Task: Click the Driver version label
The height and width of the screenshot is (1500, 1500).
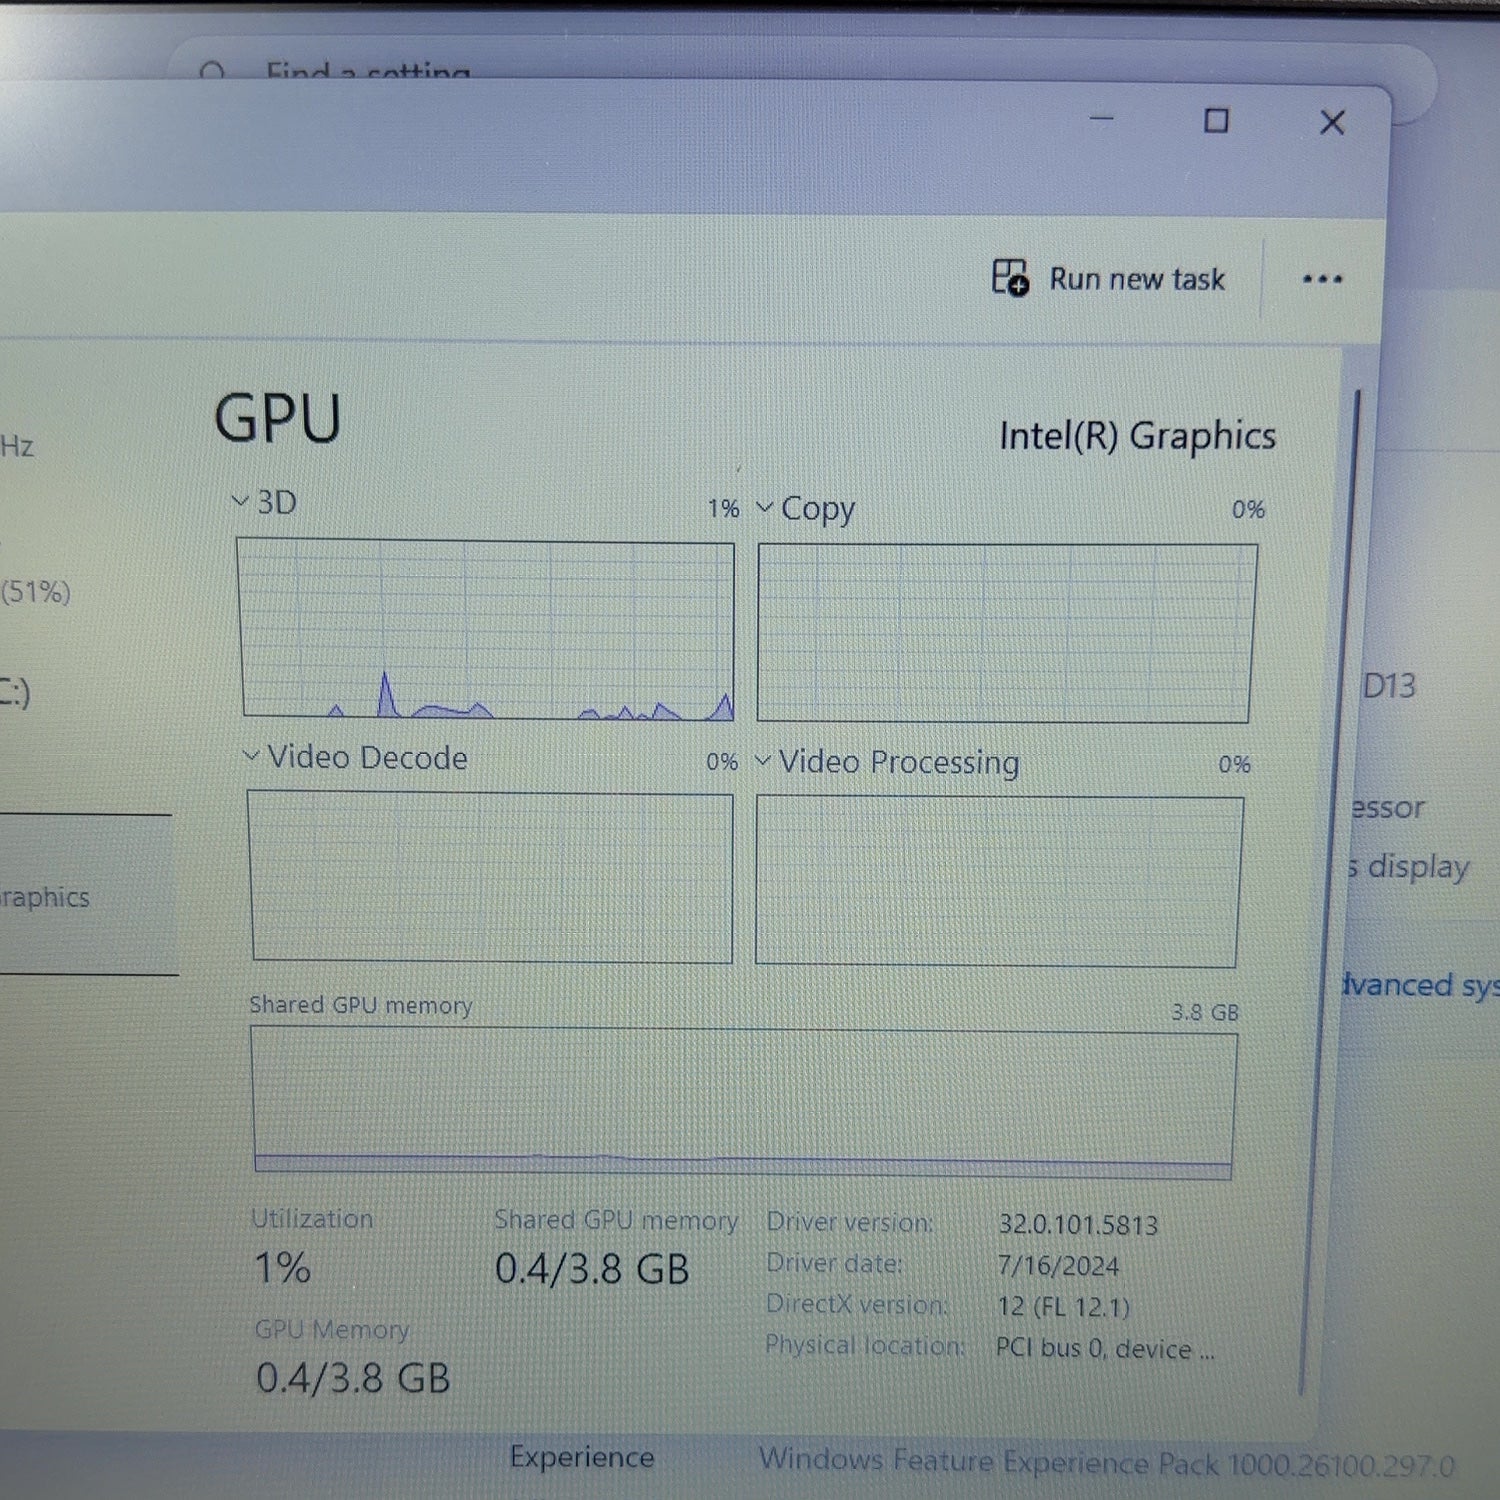Action: click(850, 1222)
